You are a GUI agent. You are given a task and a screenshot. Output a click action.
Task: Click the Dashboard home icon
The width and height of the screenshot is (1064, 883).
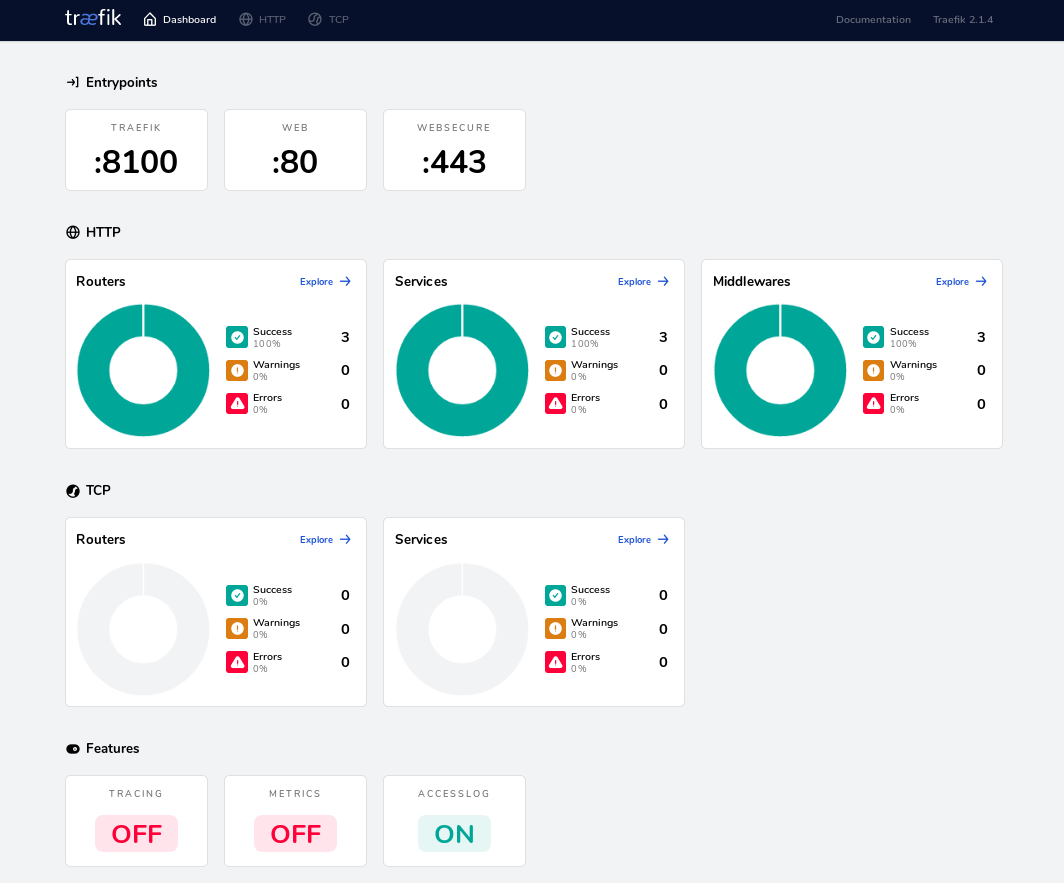coord(150,20)
